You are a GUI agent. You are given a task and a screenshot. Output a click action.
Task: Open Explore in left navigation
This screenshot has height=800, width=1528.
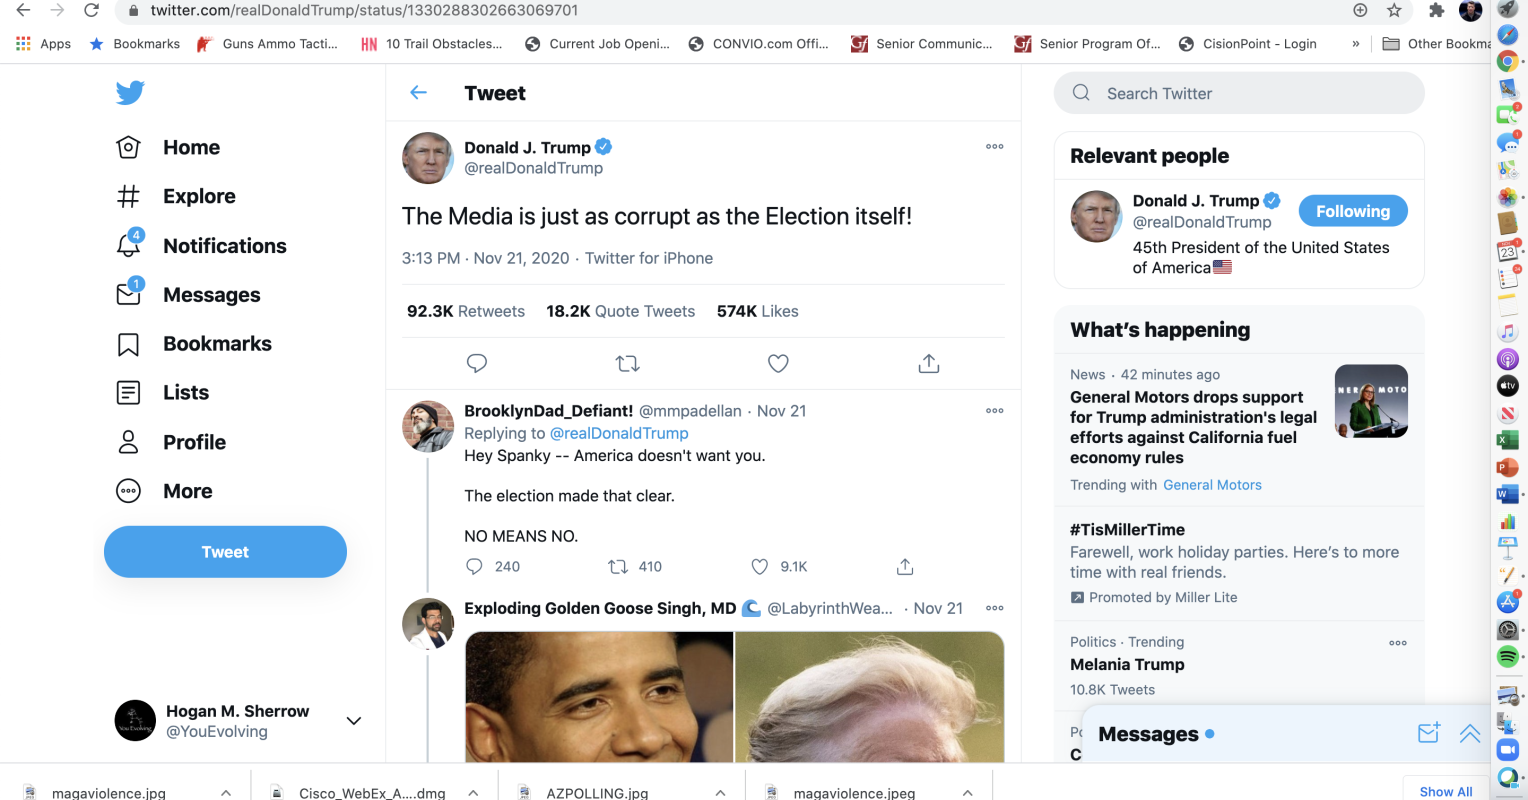click(x=199, y=196)
